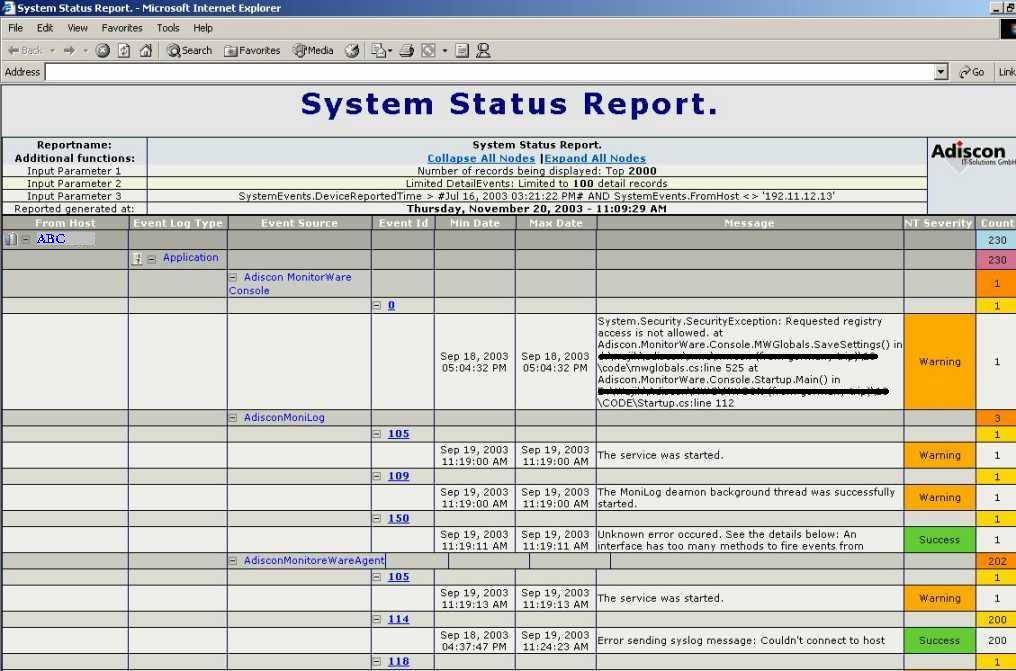Click into the Address input field
This screenshot has height=671, width=1016.
coord(489,72)
